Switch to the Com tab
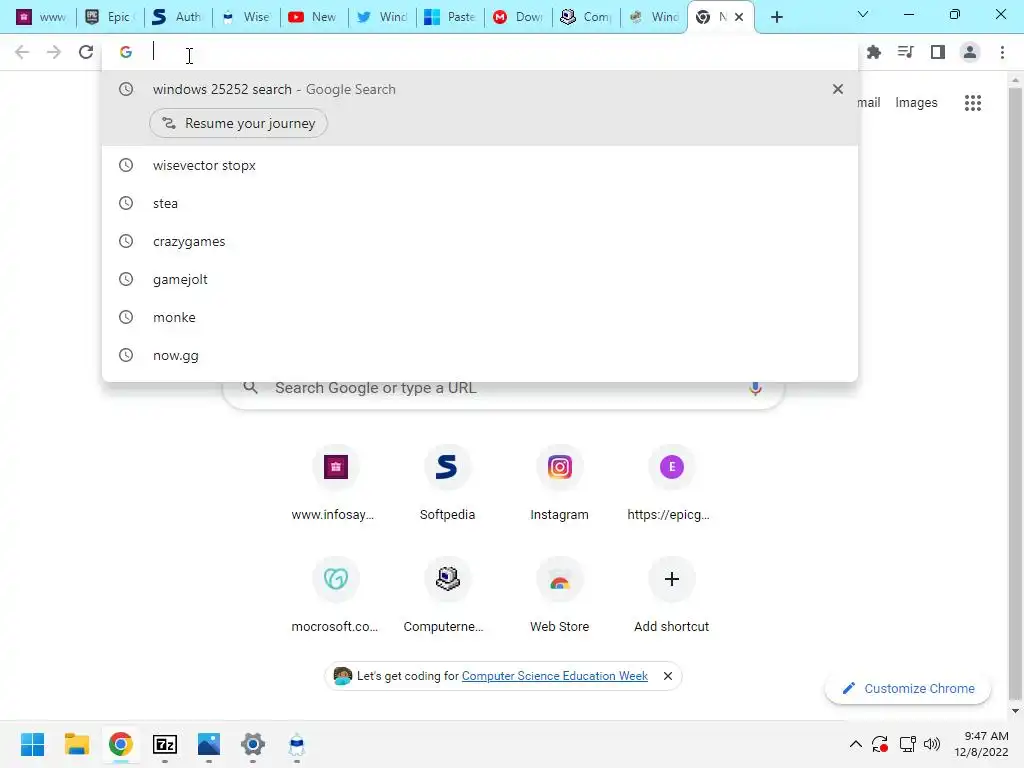 pyautogui.click(x=586, y=17)
